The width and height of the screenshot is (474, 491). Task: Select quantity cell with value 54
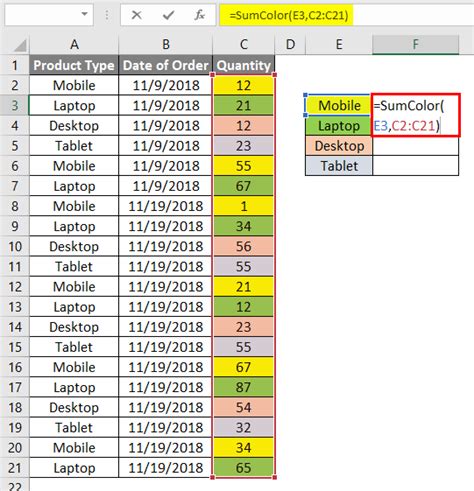[x=244, y=407]
